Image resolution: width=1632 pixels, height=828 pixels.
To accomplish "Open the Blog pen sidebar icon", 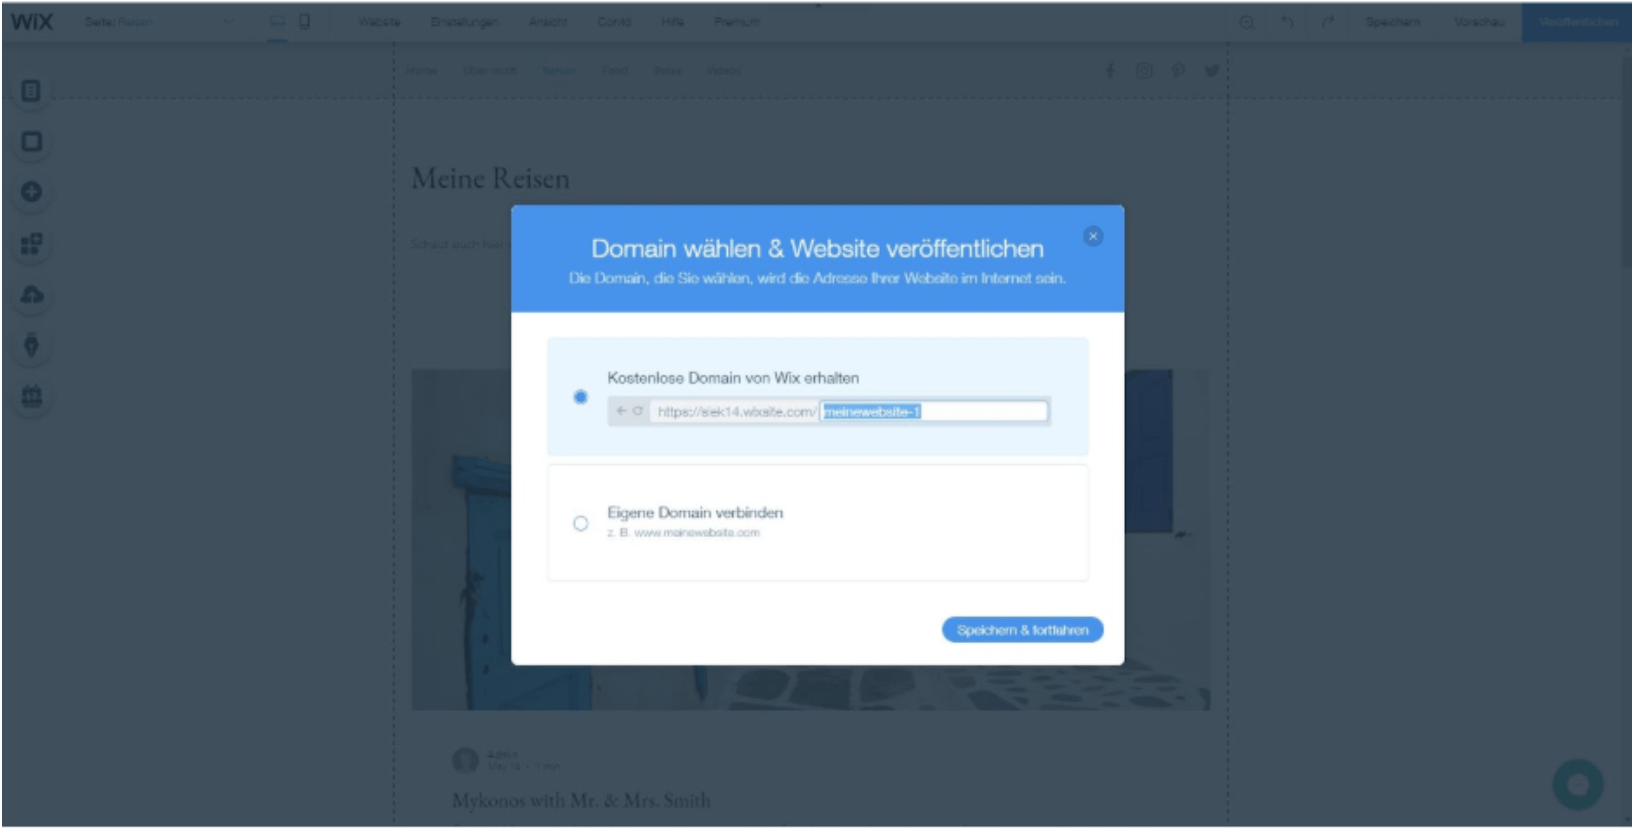I will [x=32, y=346].
